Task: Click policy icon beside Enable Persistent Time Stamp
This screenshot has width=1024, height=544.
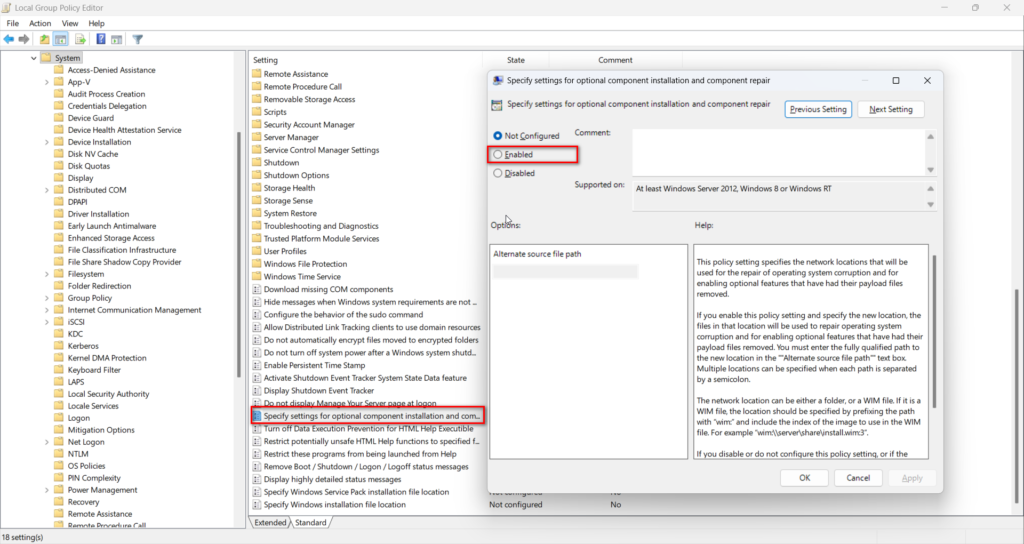Action: (x=257, y=365)
